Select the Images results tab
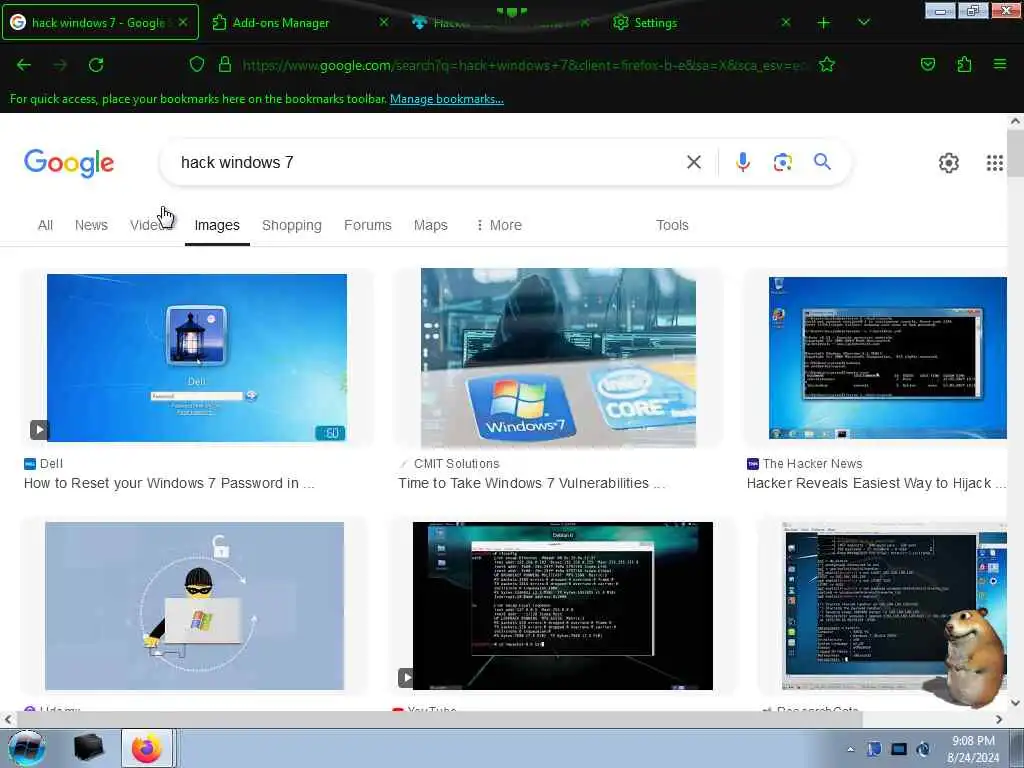 tap(217, 225)
